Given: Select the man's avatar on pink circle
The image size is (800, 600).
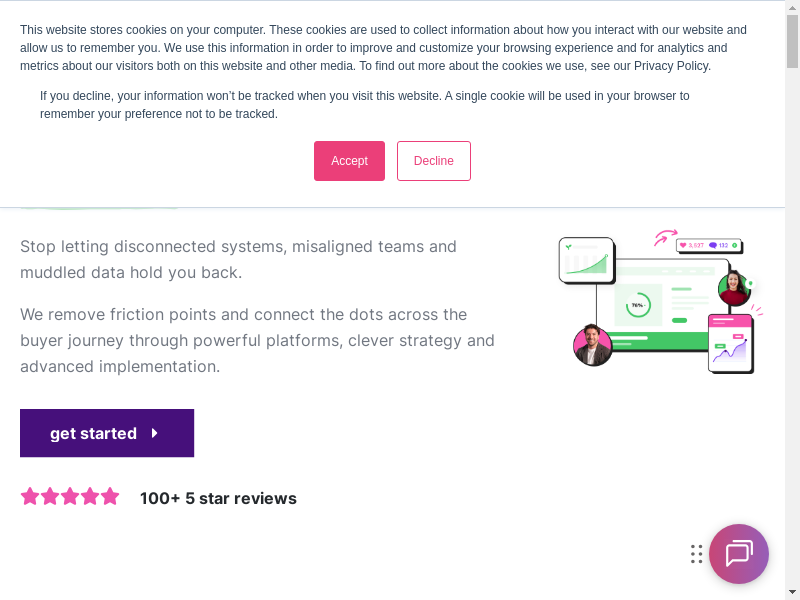Looking at the screenshot, I should (x=592, y=345).
